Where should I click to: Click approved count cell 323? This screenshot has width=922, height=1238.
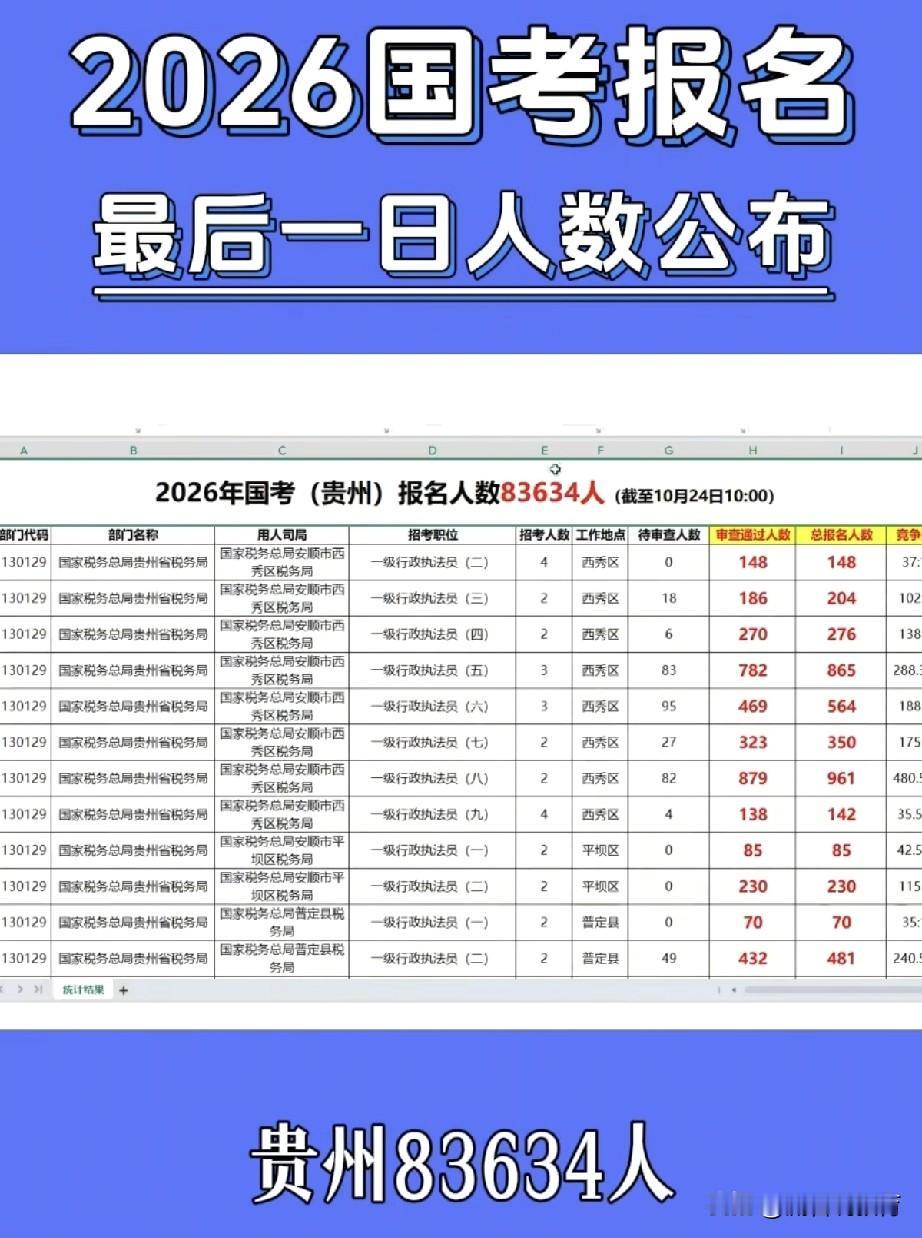pos(753,742)
